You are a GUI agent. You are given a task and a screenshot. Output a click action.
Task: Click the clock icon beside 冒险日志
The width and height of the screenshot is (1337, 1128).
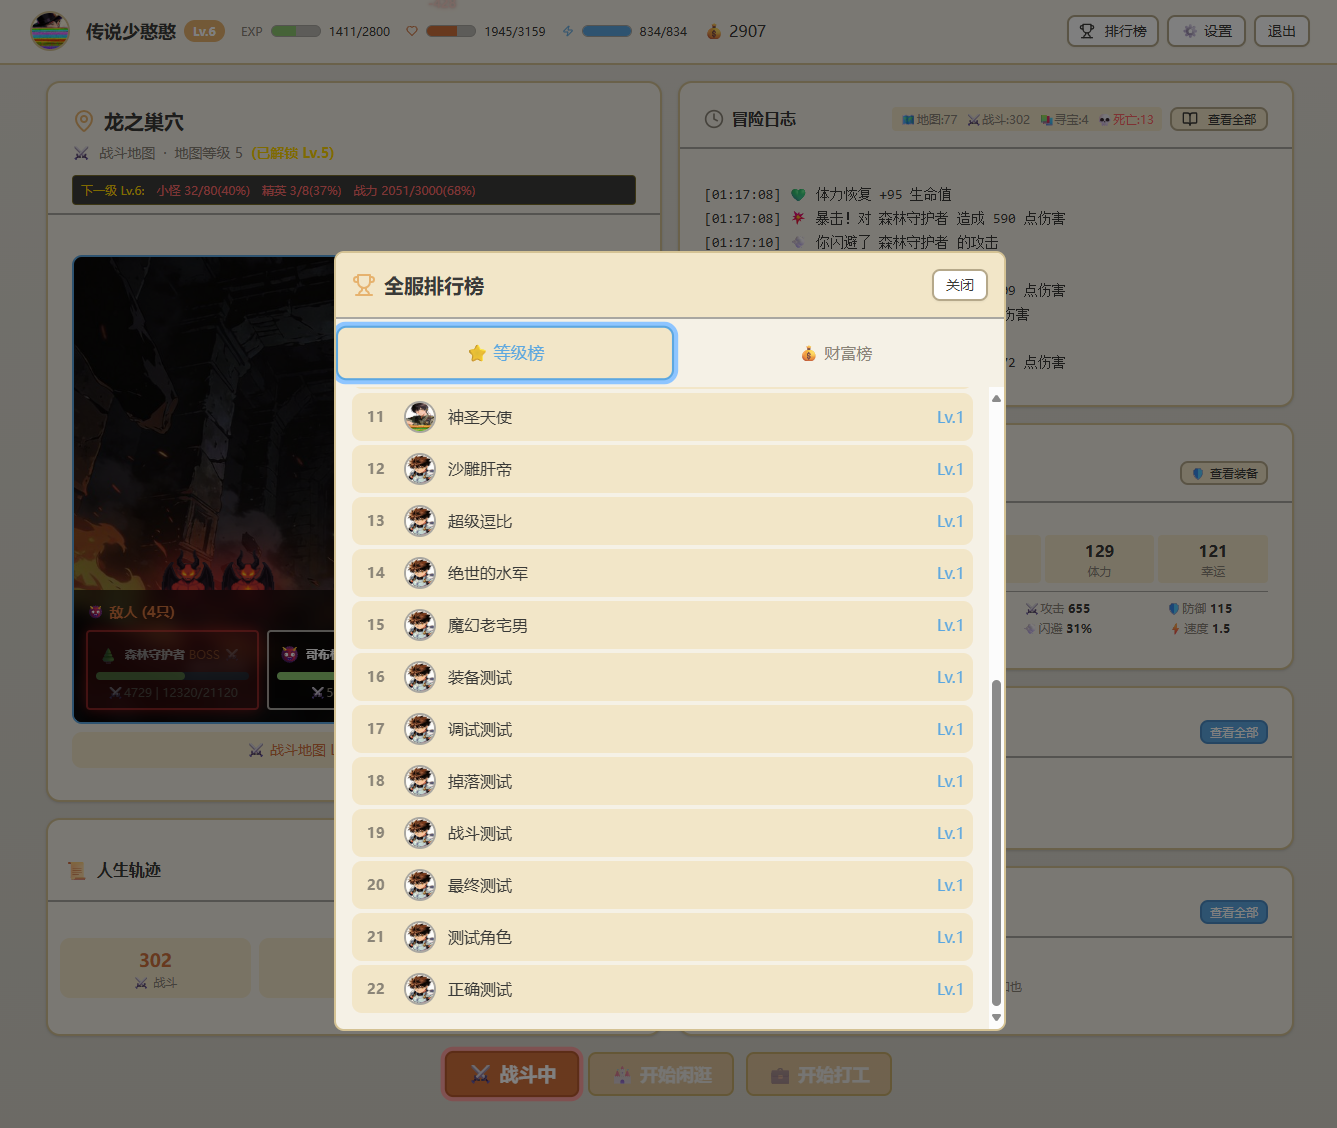click(714, 119)
